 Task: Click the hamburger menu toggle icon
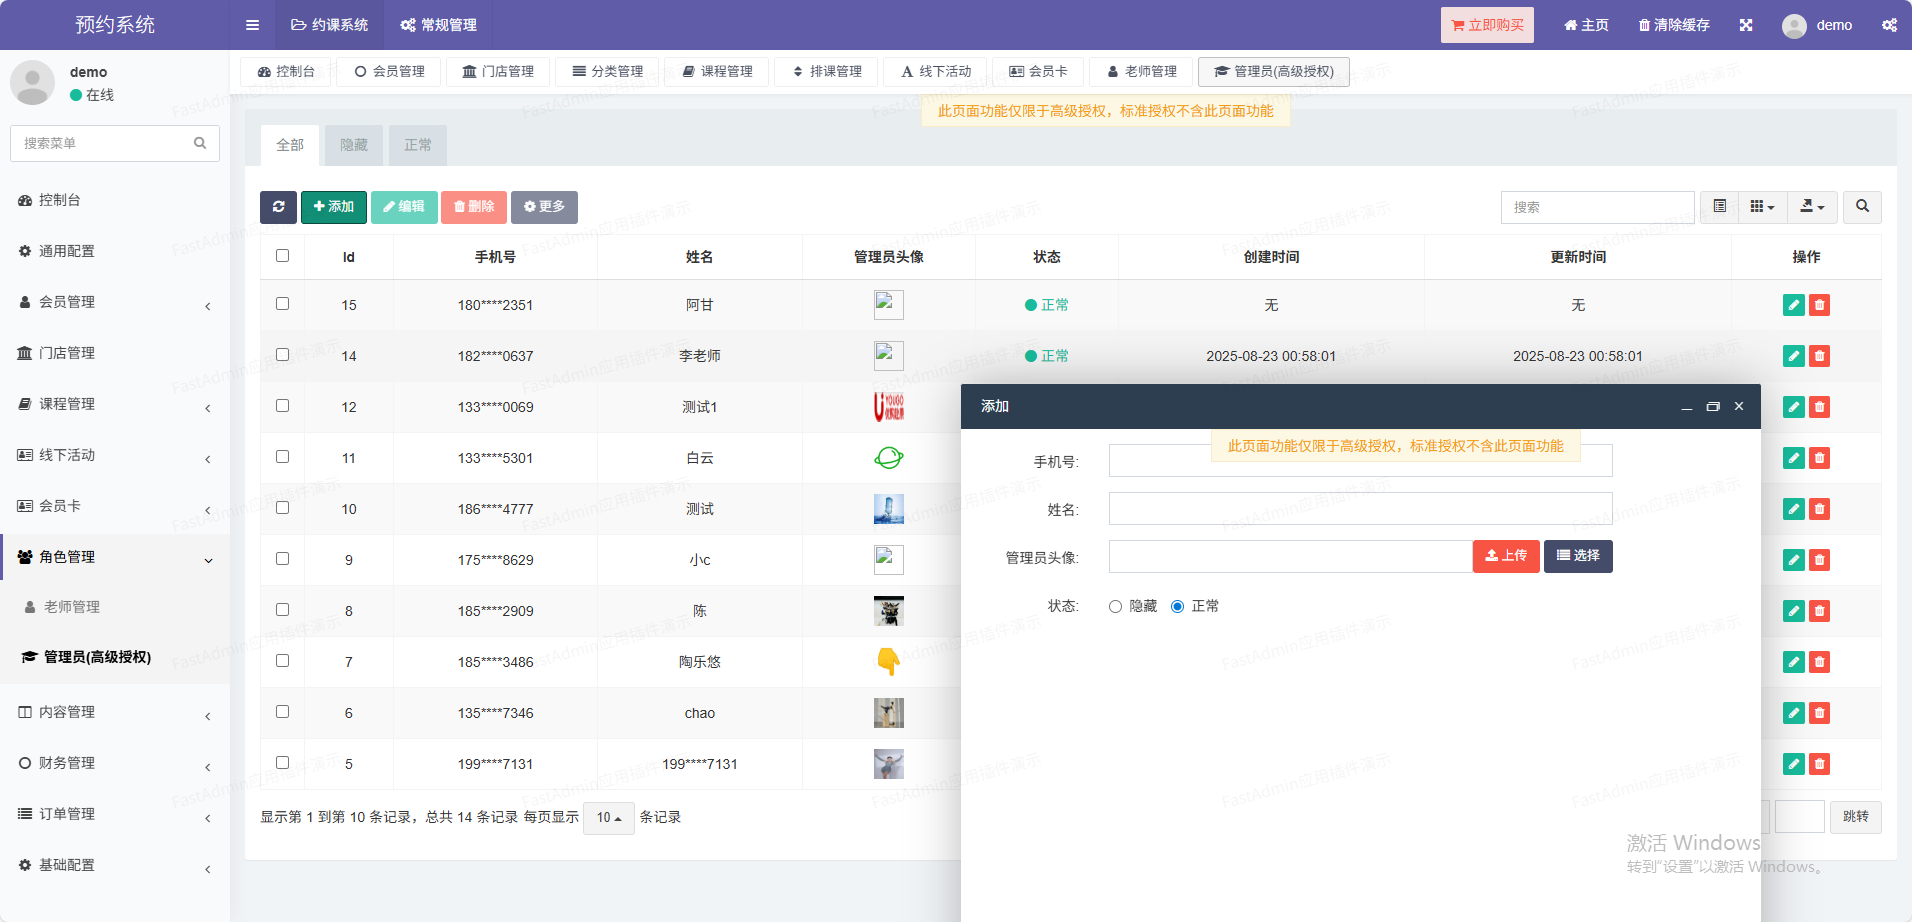pos(252,25)
